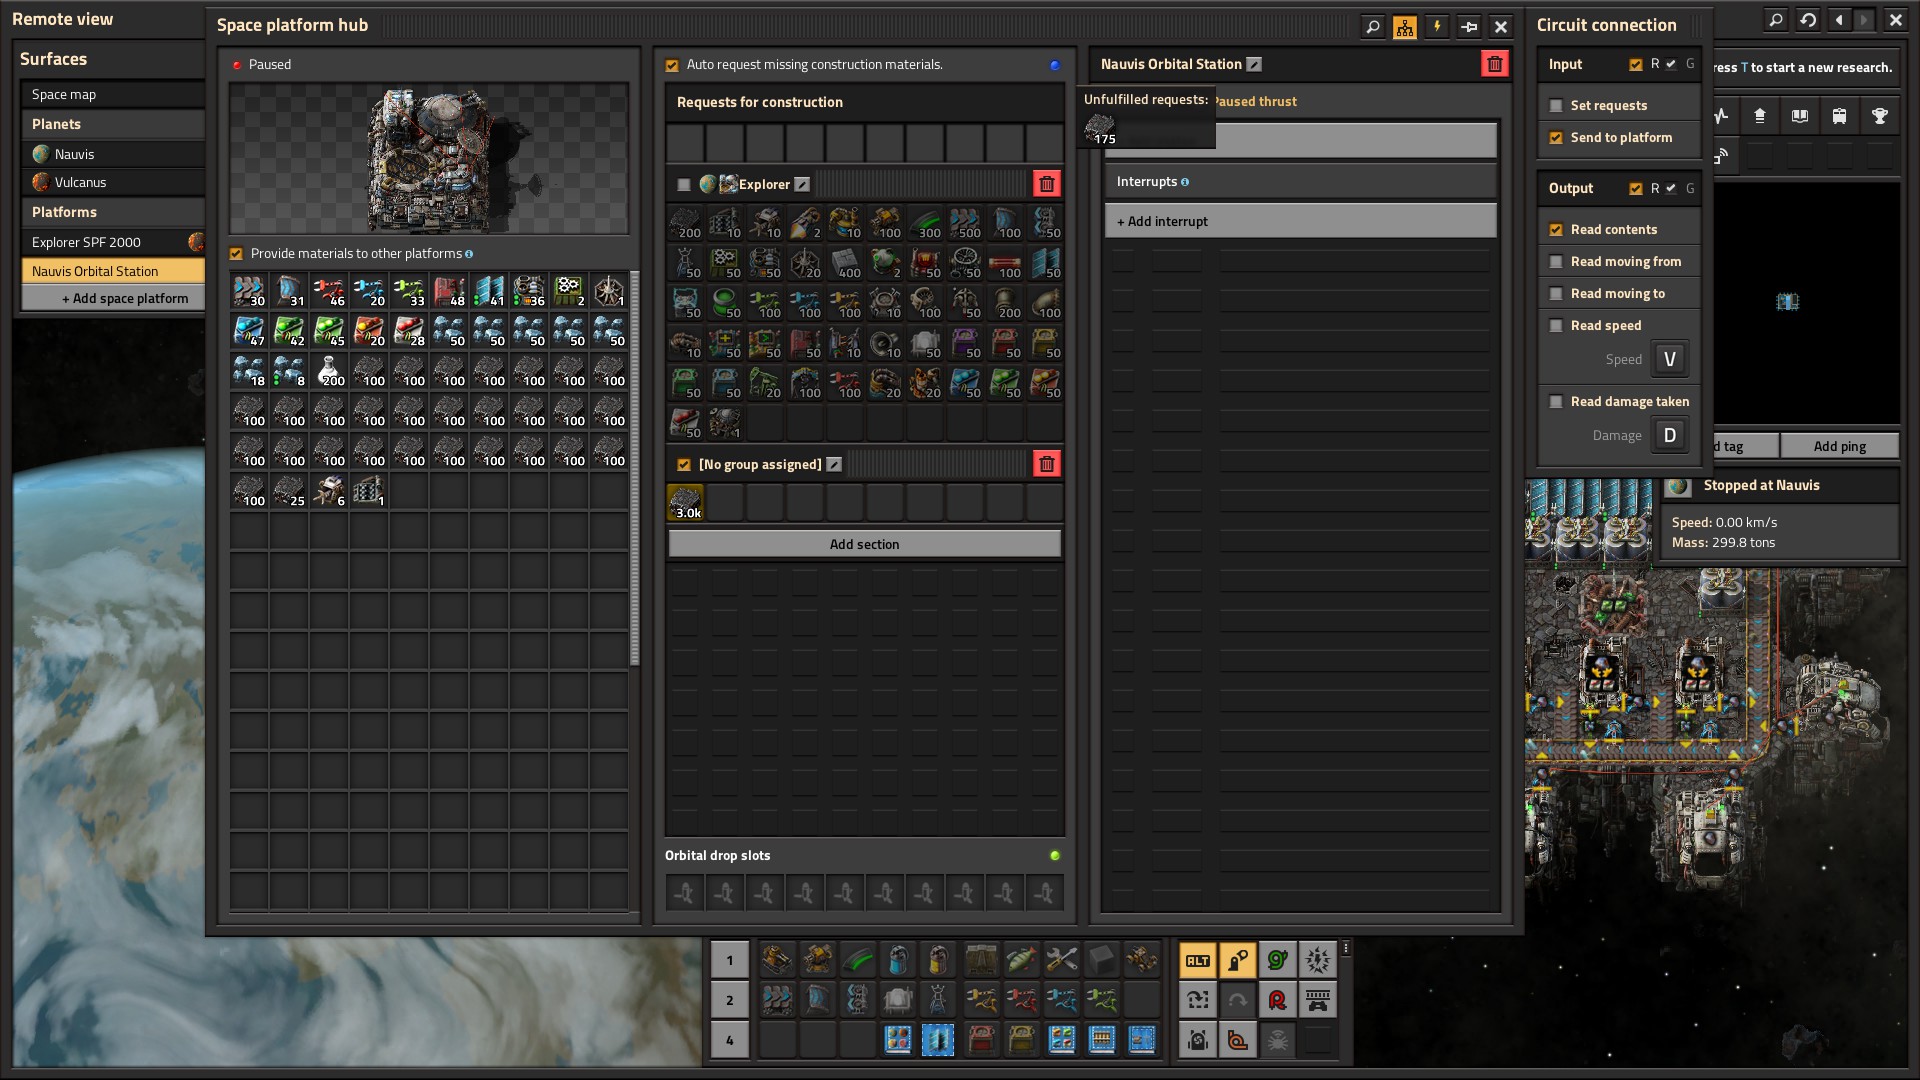Open the trains overview via the train icon
This screenshot has width=1920, height=1080.
[1839, 116]
